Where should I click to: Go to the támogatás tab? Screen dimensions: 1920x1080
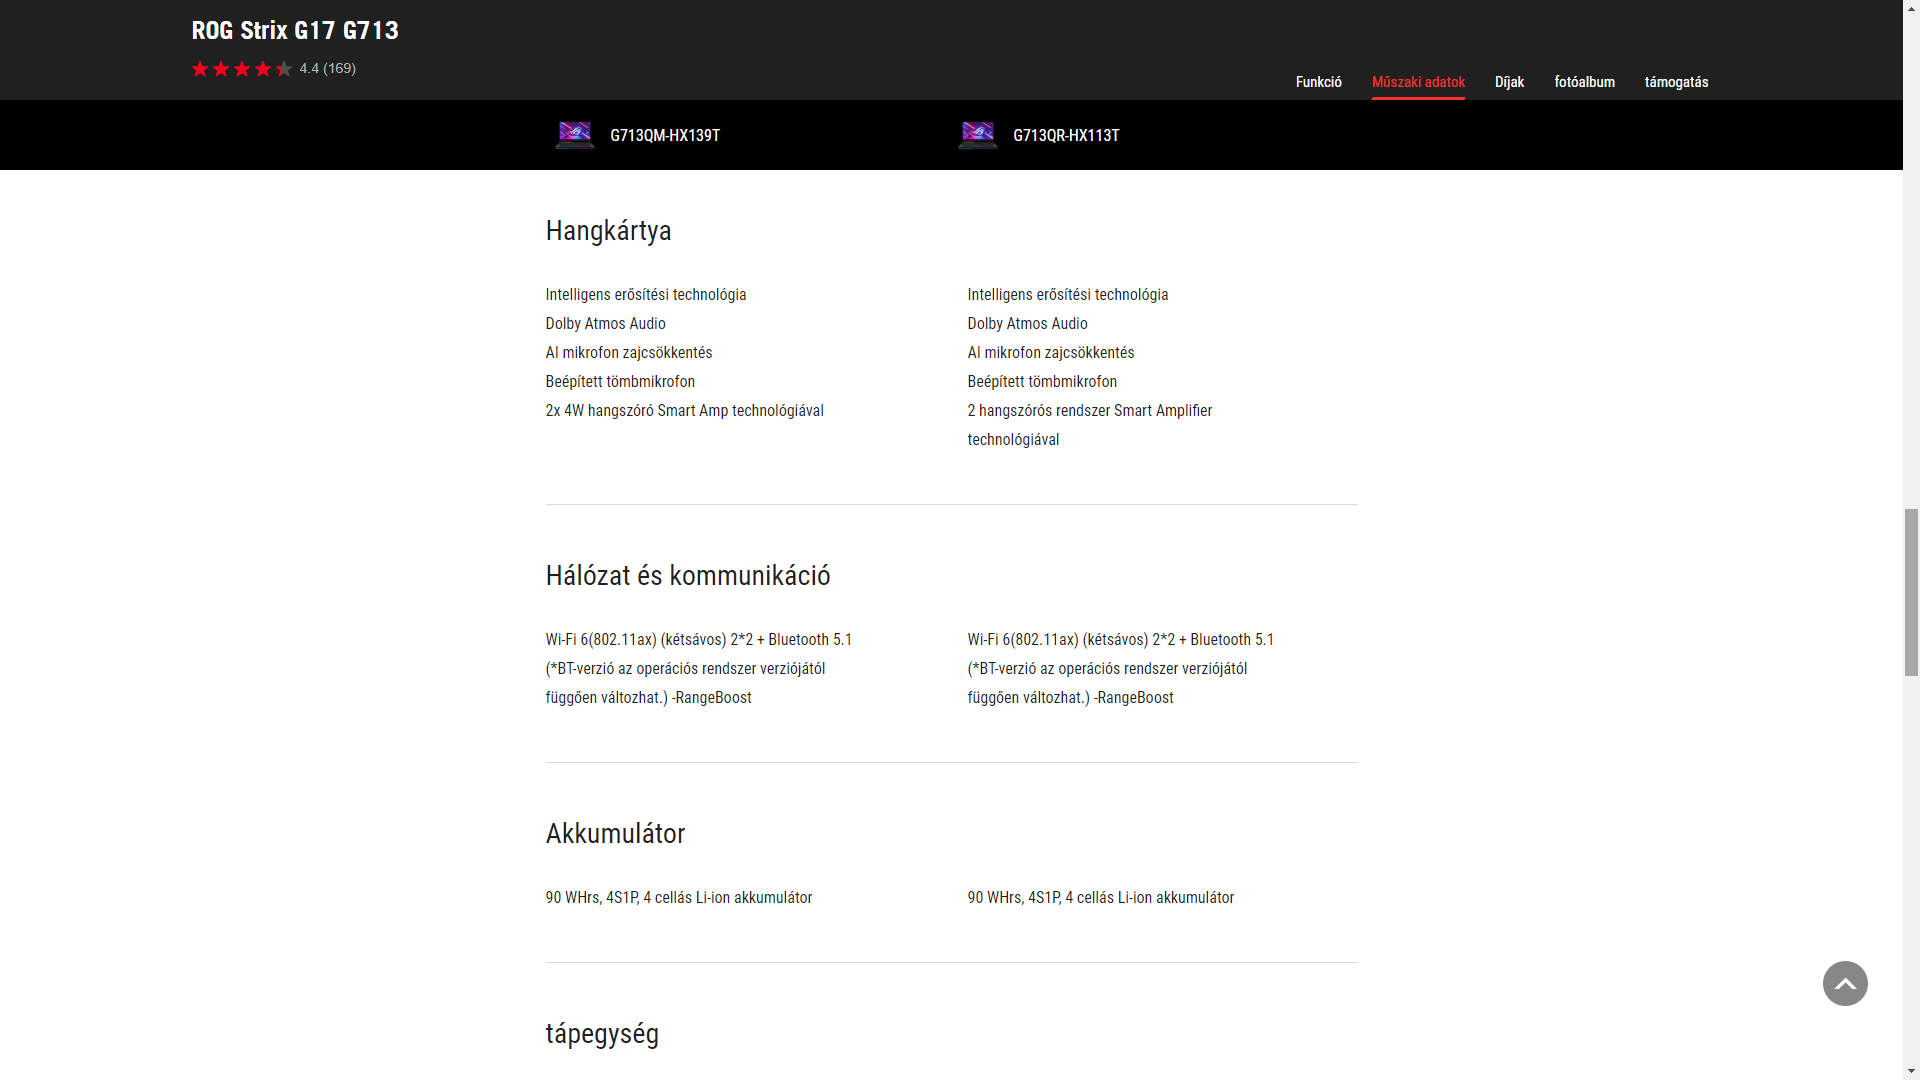1676,82
